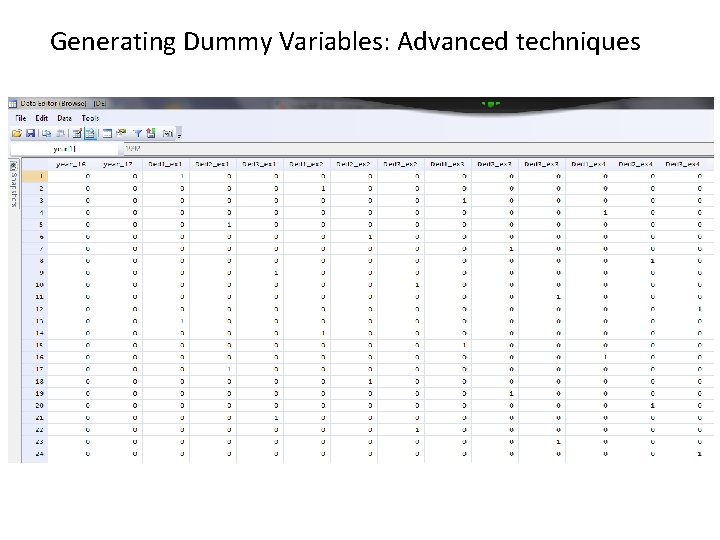The height and width of the screenshot is (540, 720).
Task: Select the Ded2_ex3 column header
Action: 495,164
